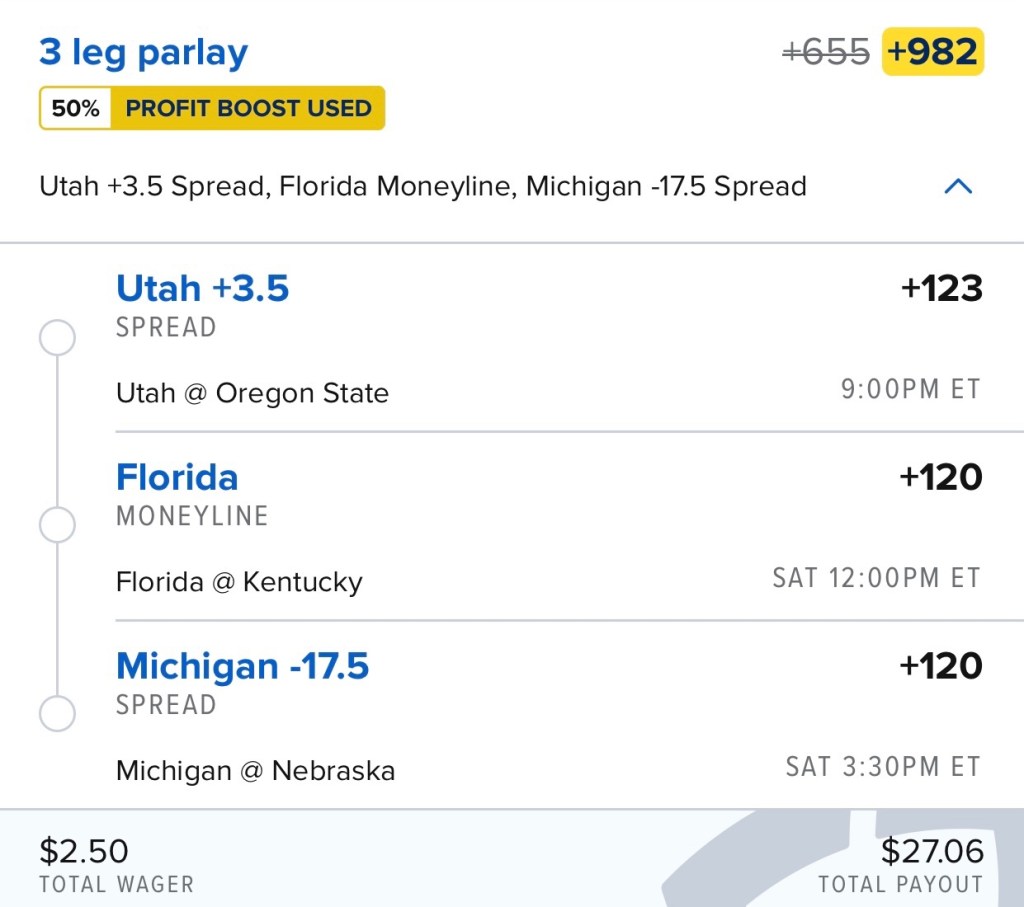The width and height of the screenshot is (1024, 907).
Task: Select the Michigan -17.5 spread selection
Action: 243,666
